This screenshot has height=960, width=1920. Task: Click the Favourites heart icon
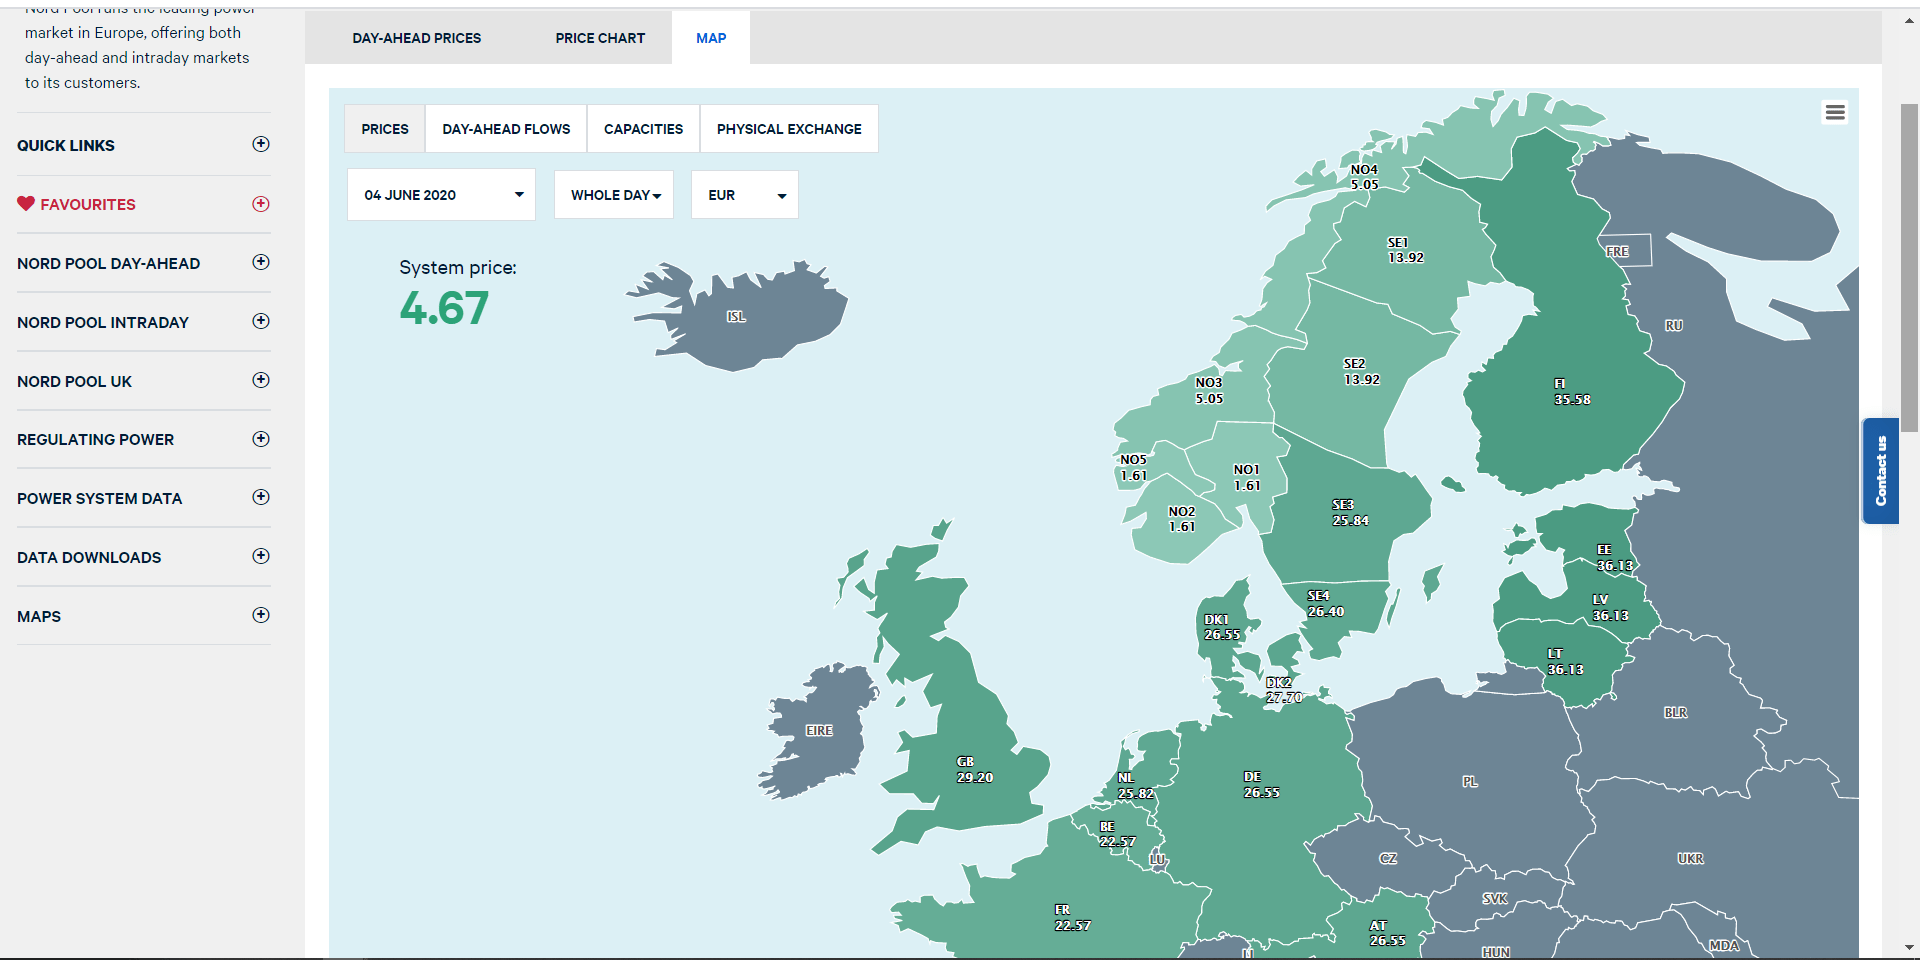[26, 204]
